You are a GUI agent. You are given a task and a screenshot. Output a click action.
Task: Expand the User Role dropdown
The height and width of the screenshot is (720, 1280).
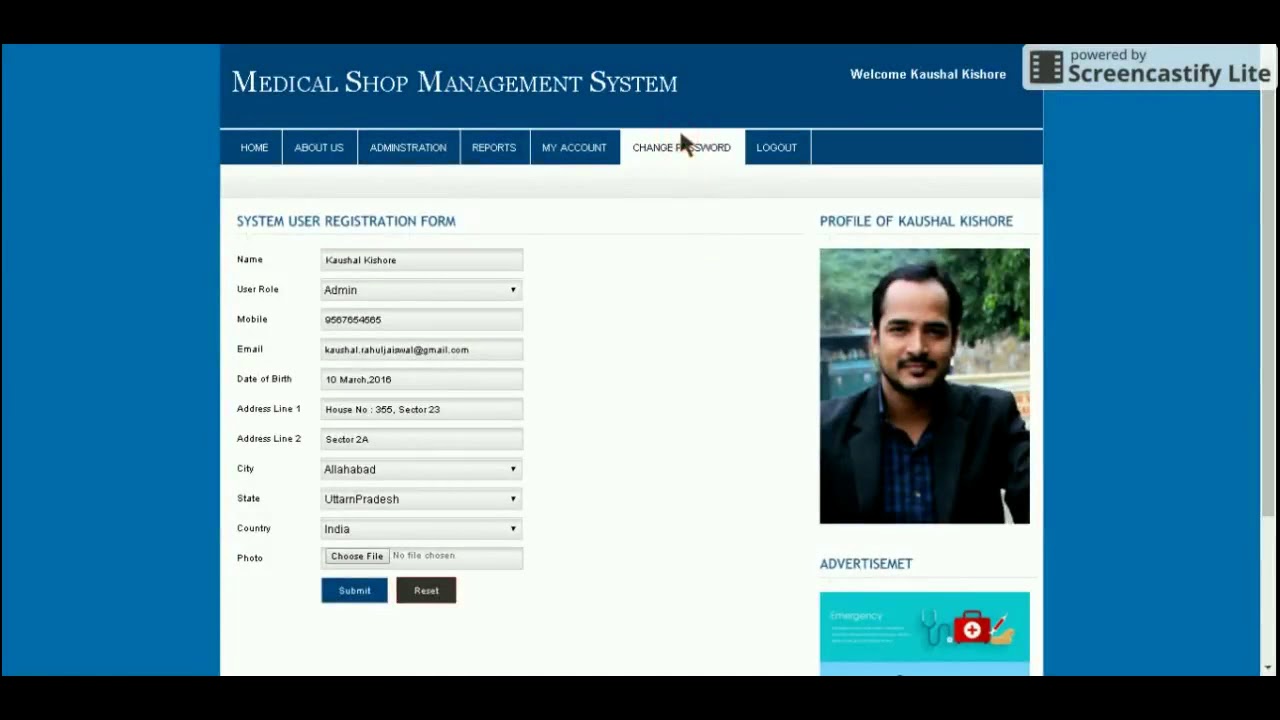coord(422,290)
